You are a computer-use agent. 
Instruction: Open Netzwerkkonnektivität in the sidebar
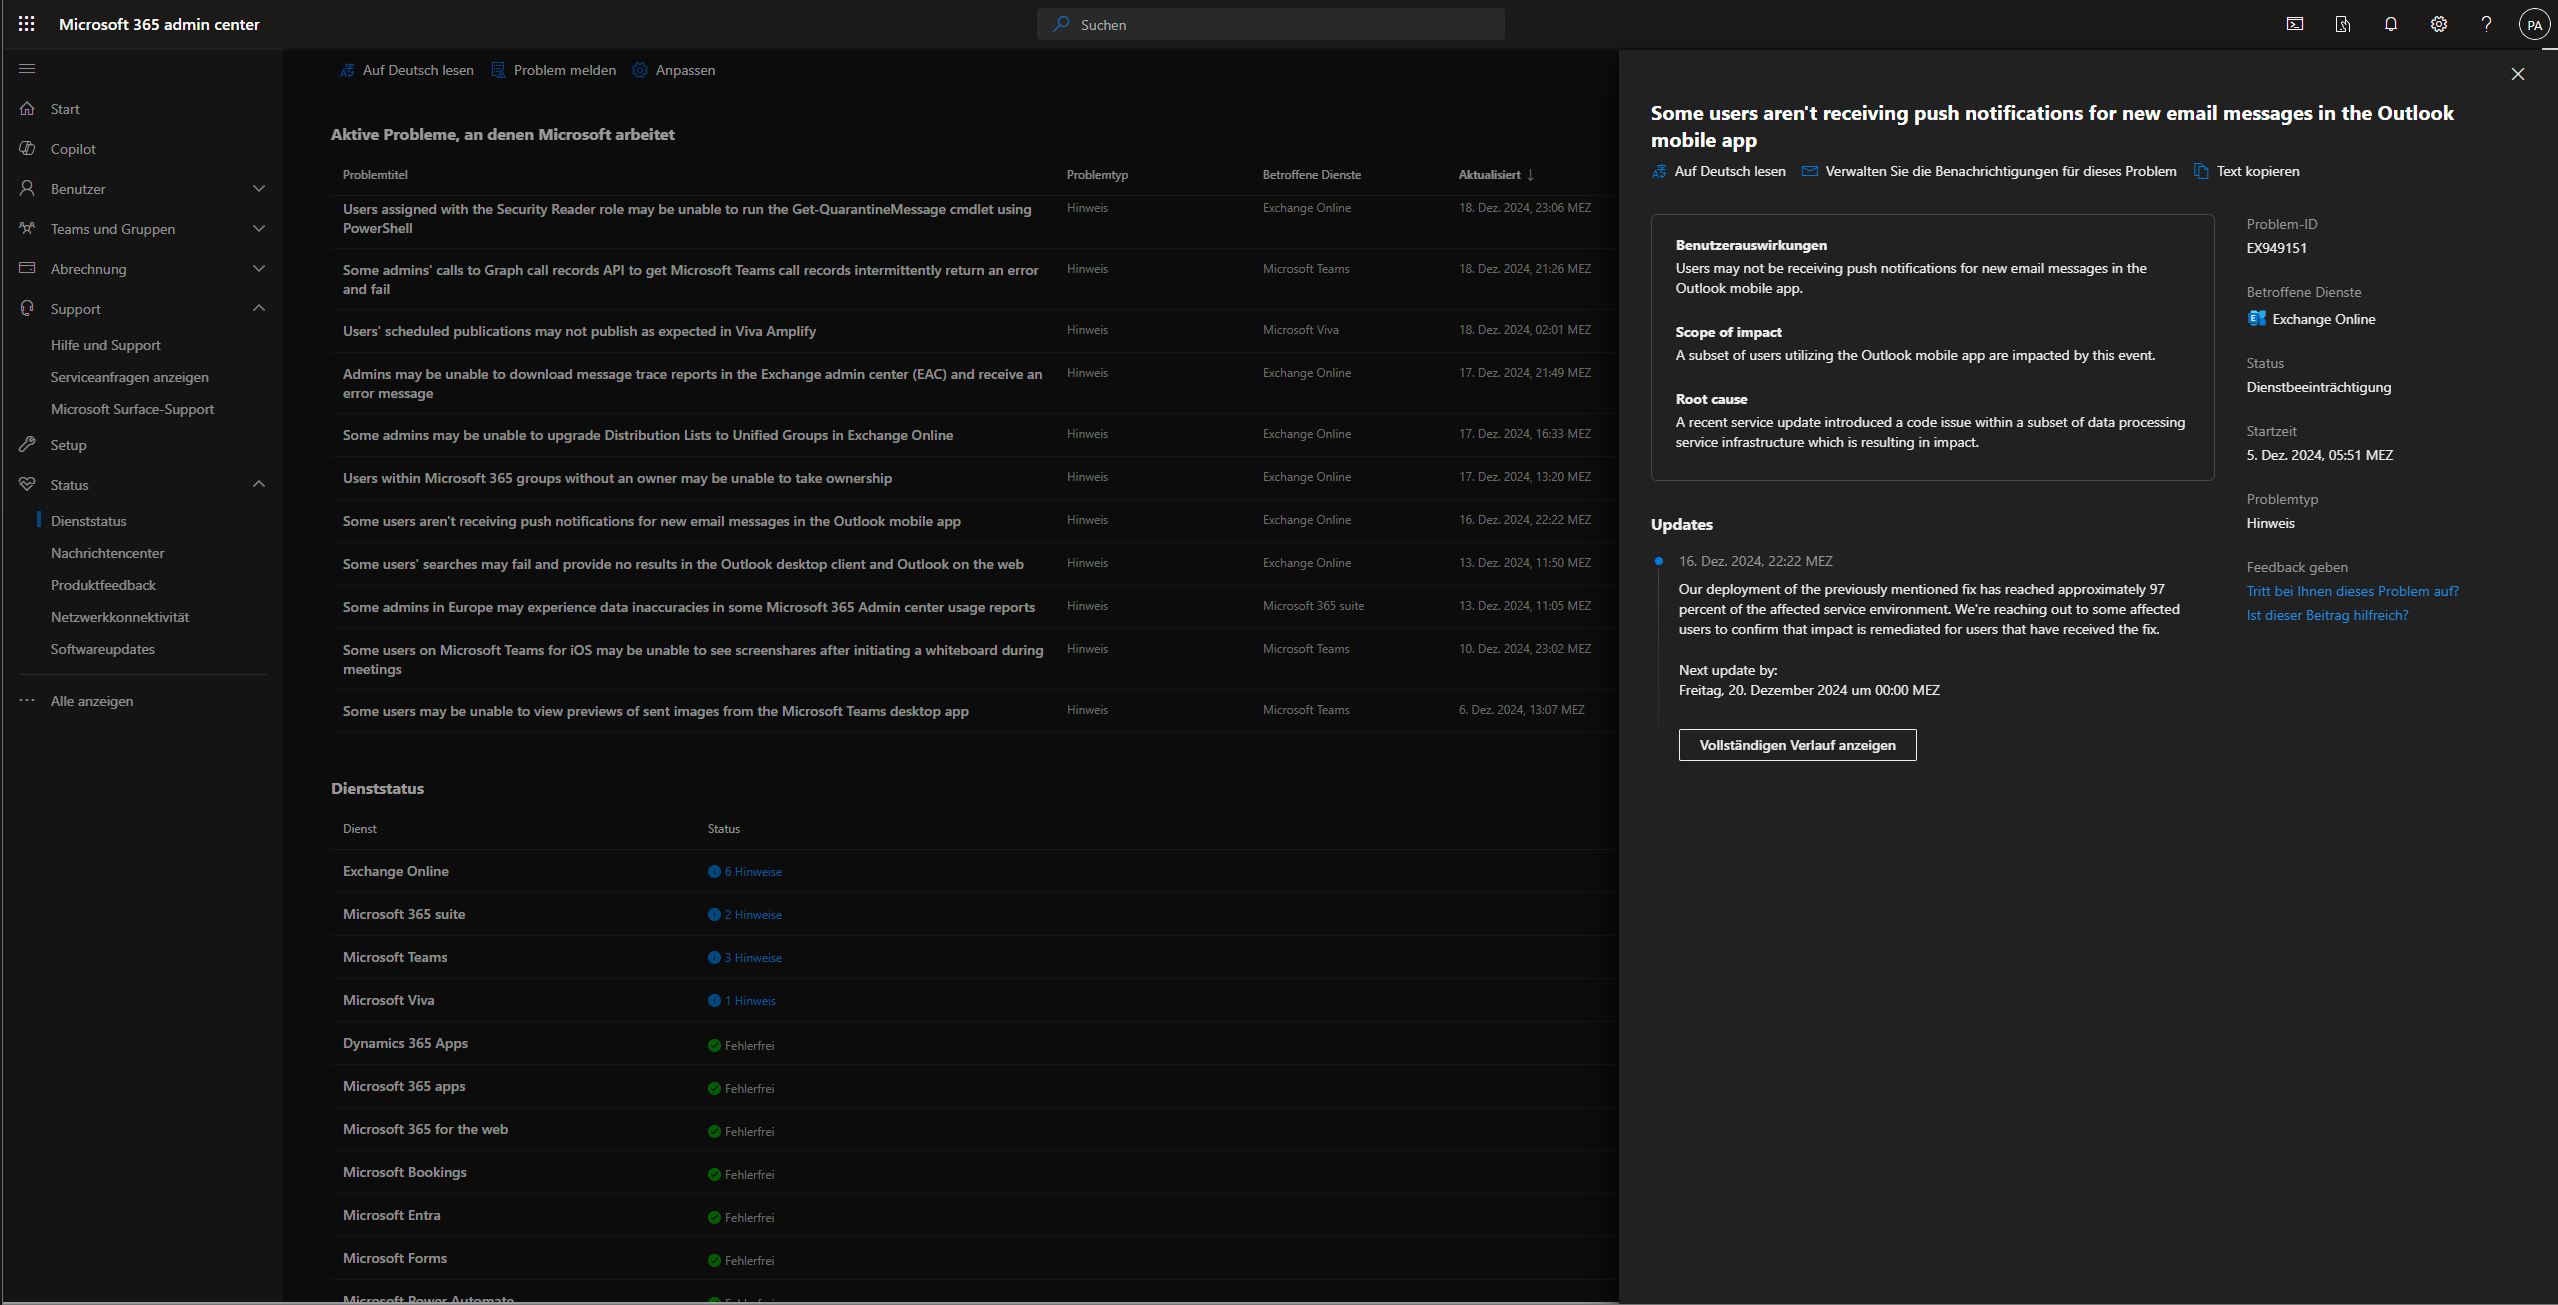point(120,617)
